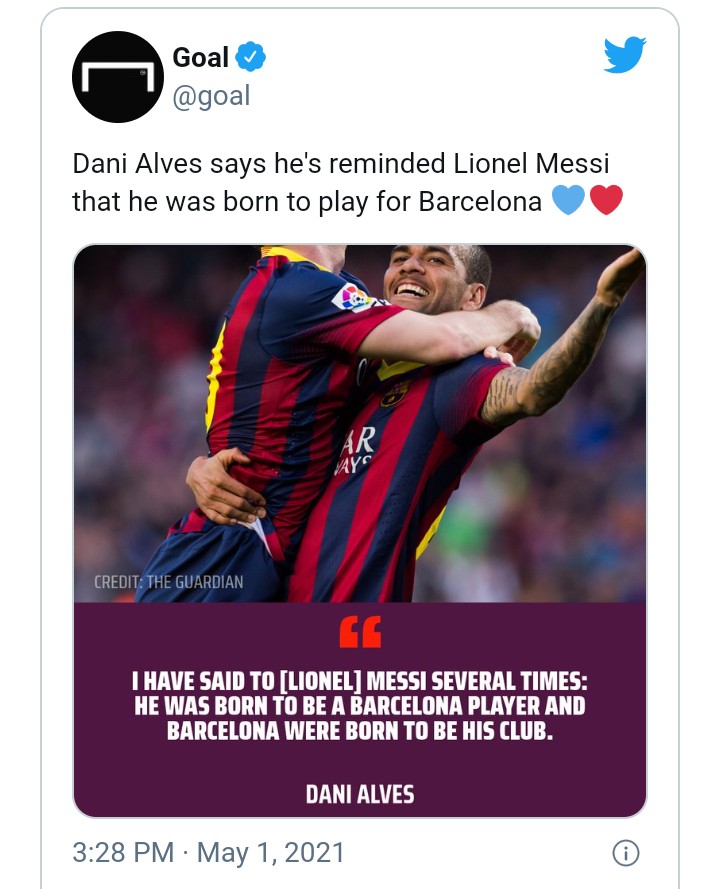720x889 pixels.
Task: Click the blue verified badge
Action: click(x=250, y=58)
